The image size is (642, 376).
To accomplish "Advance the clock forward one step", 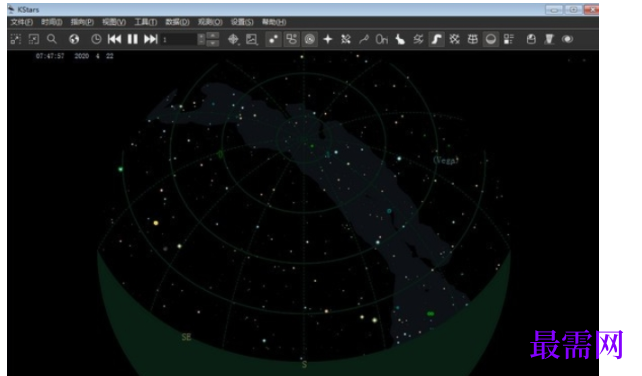I will pos(151,39).
